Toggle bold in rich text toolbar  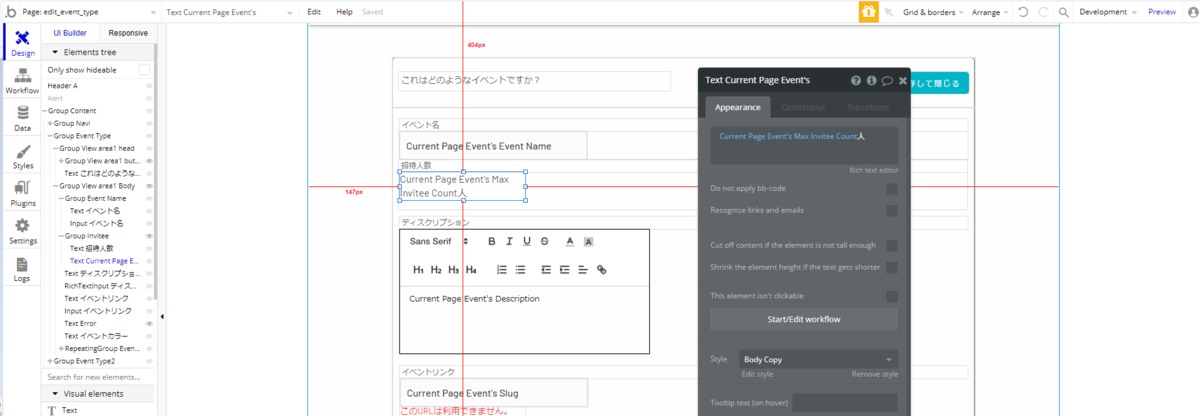pyautogui.click(x=492, y=241)
